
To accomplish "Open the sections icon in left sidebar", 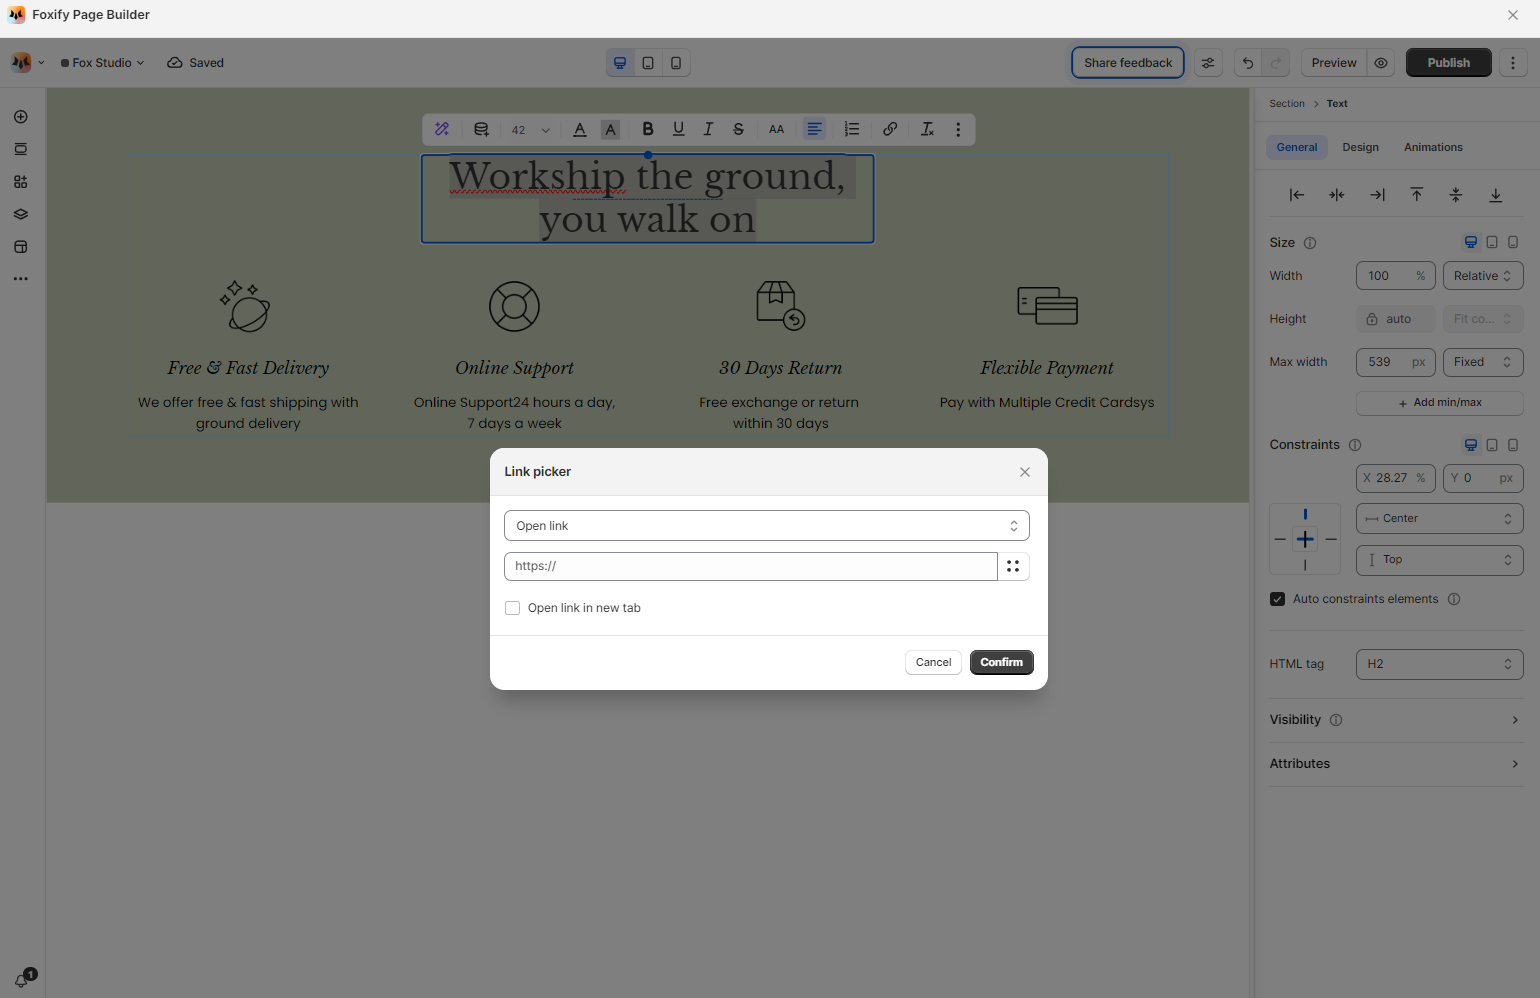I will [21, 149].
